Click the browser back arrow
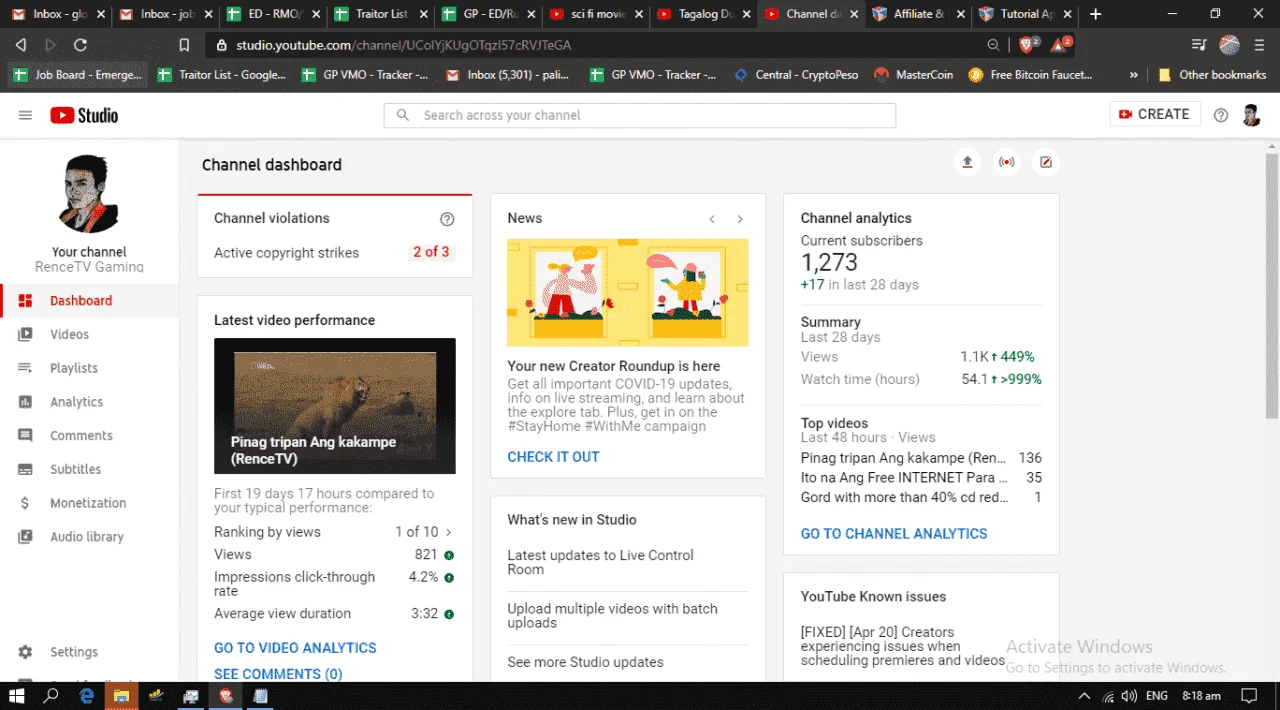 click(21, 45)
